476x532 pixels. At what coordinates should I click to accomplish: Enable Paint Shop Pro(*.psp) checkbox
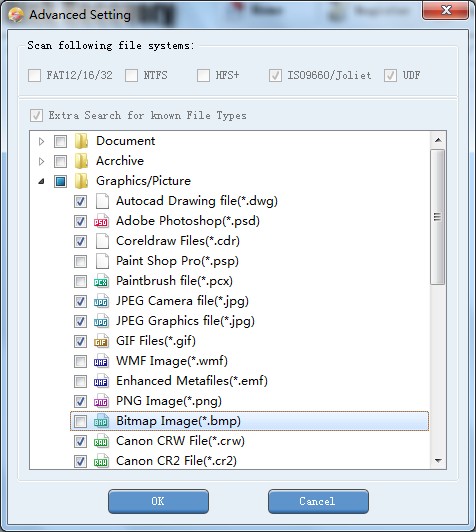[80, 262]
